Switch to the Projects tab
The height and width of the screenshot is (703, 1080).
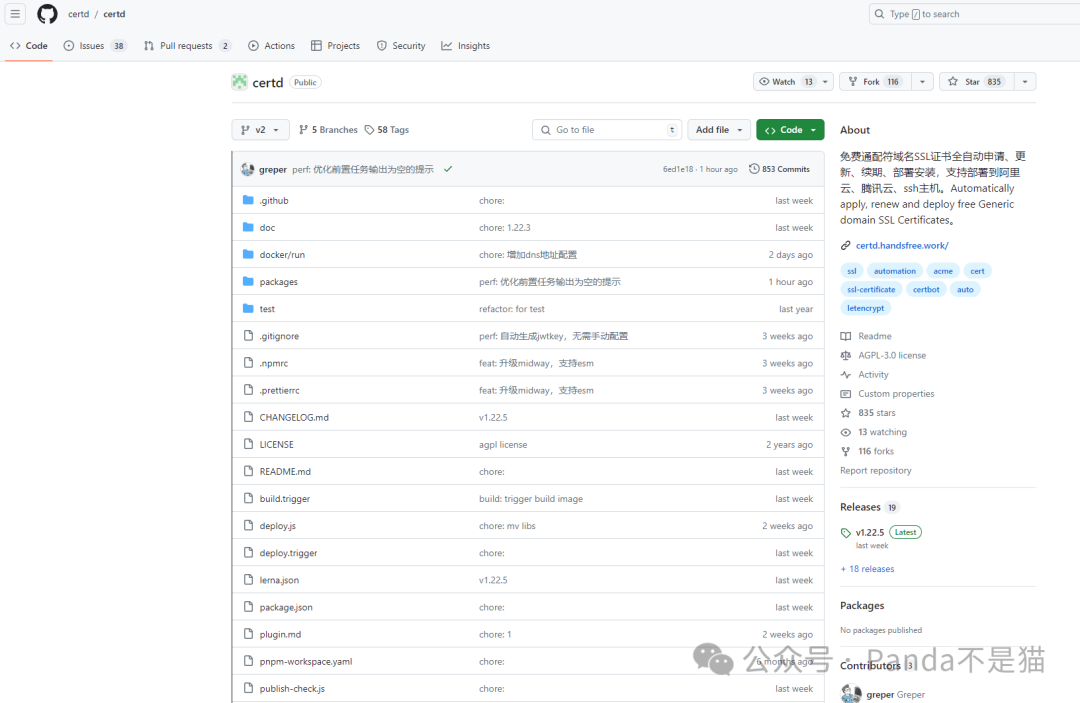[x=335, y=45]
